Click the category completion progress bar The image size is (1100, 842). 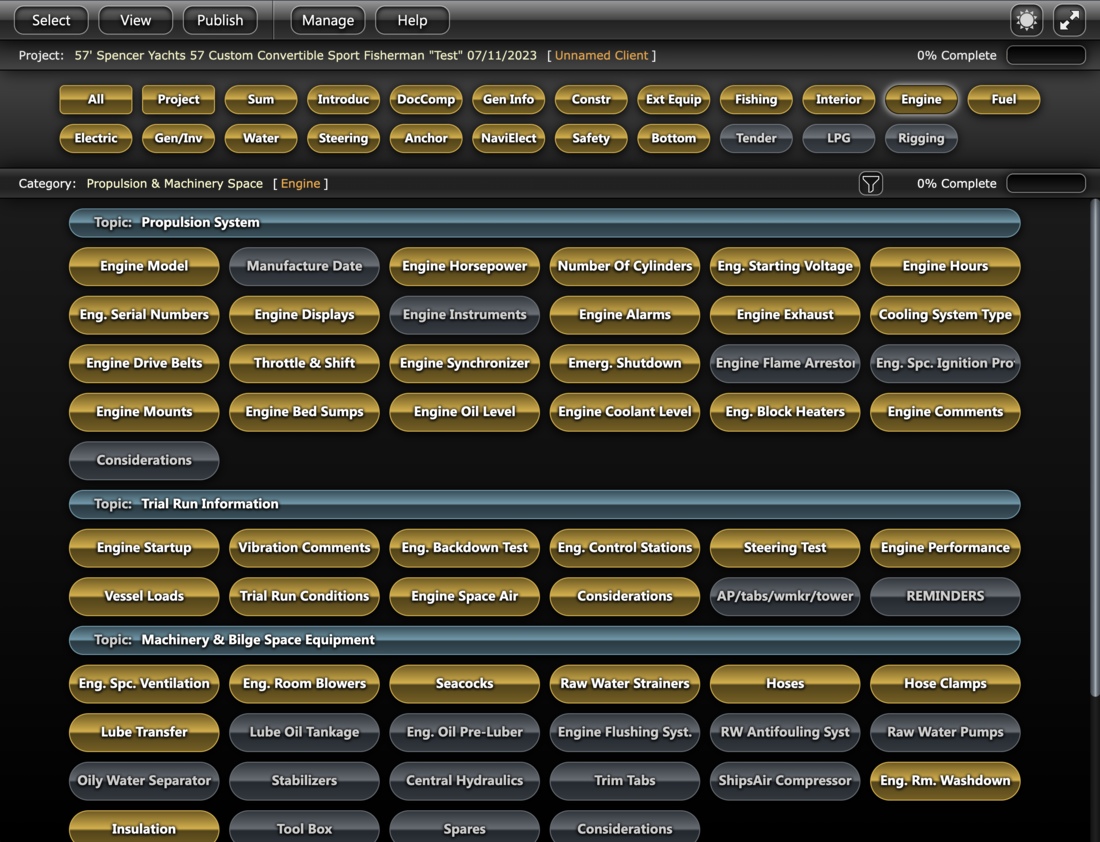click(x=1046, y=184)
